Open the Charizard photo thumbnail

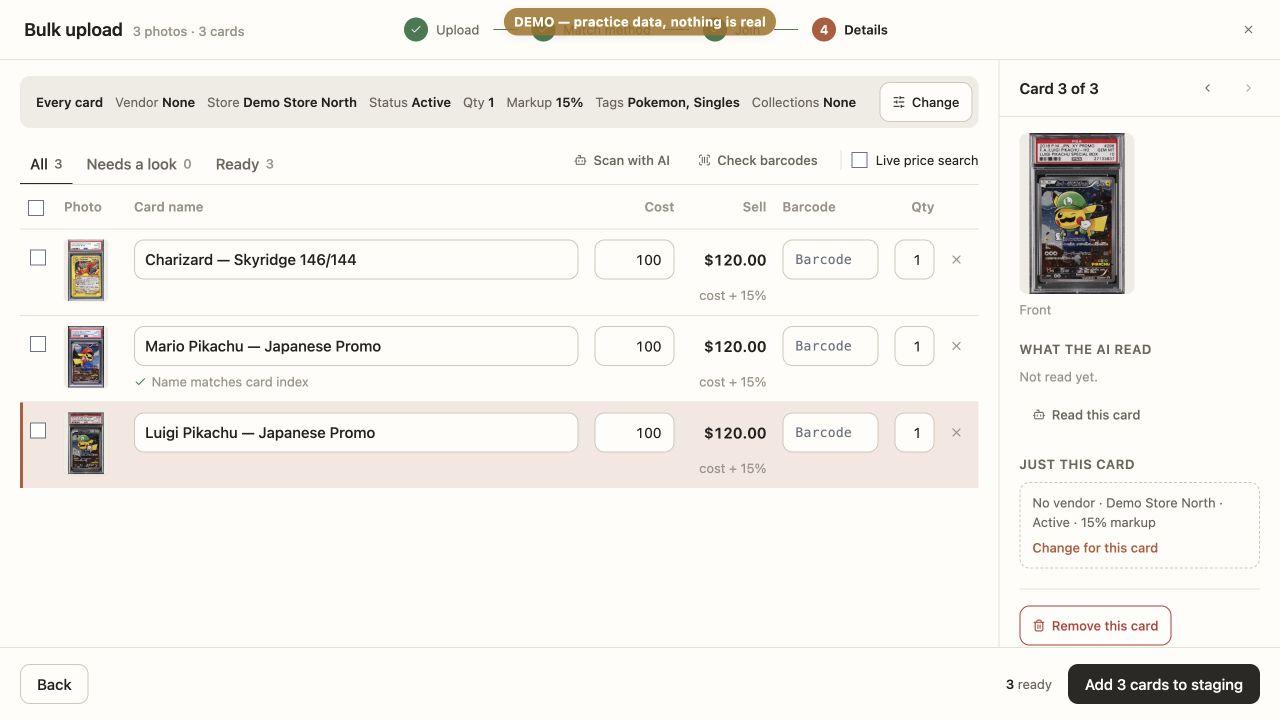click(x=86, y=270)
